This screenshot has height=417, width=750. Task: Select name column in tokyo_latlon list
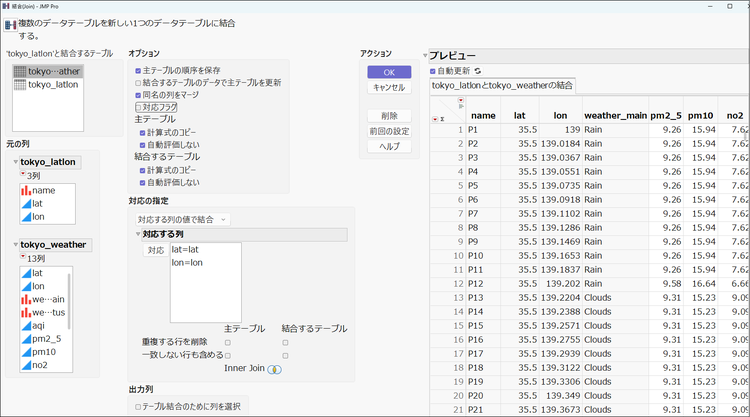pos(47,190)
